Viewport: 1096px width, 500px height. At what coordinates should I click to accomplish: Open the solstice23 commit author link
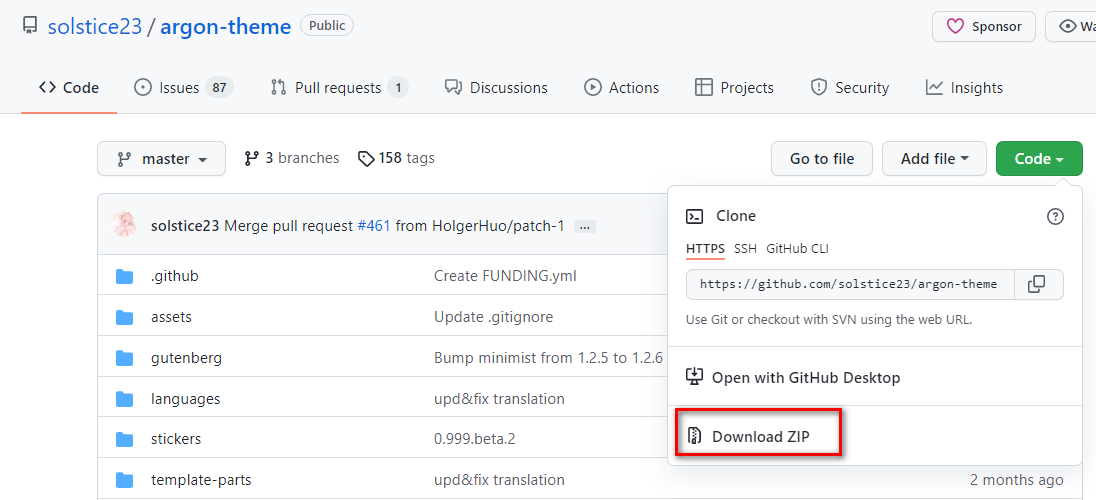pos(185,226)
